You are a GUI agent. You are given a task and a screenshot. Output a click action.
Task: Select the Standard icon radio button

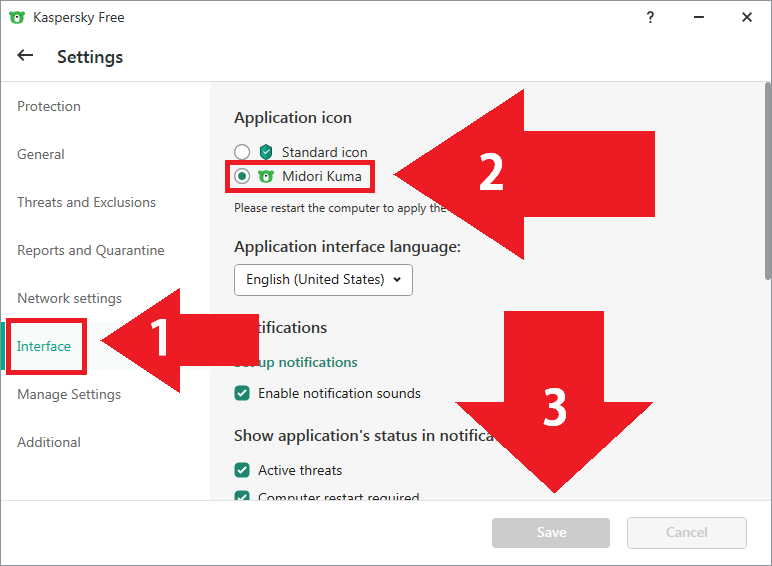(242, 152)
